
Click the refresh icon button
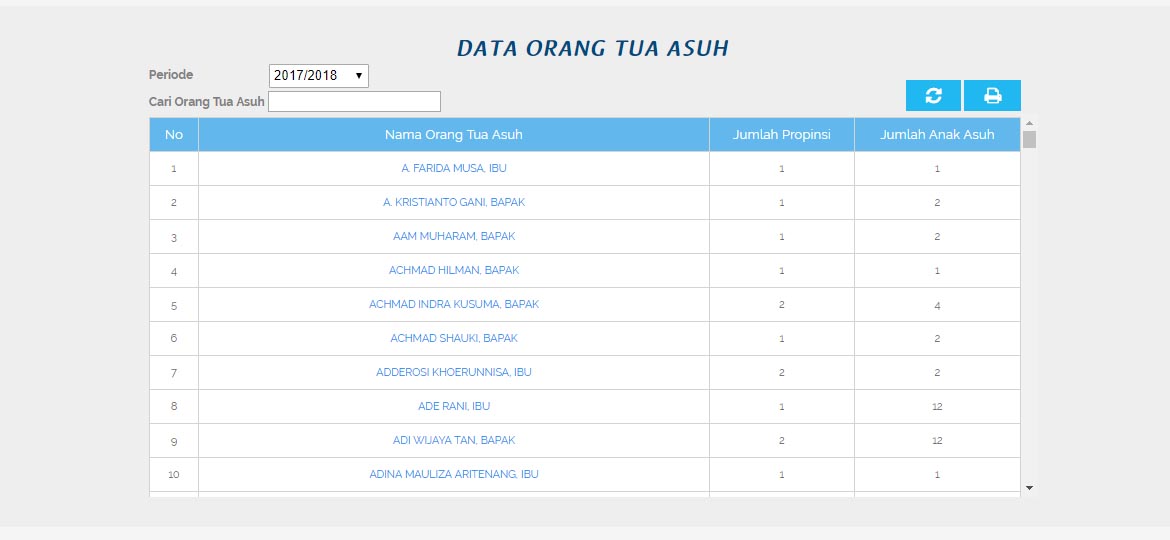point(933,96)
